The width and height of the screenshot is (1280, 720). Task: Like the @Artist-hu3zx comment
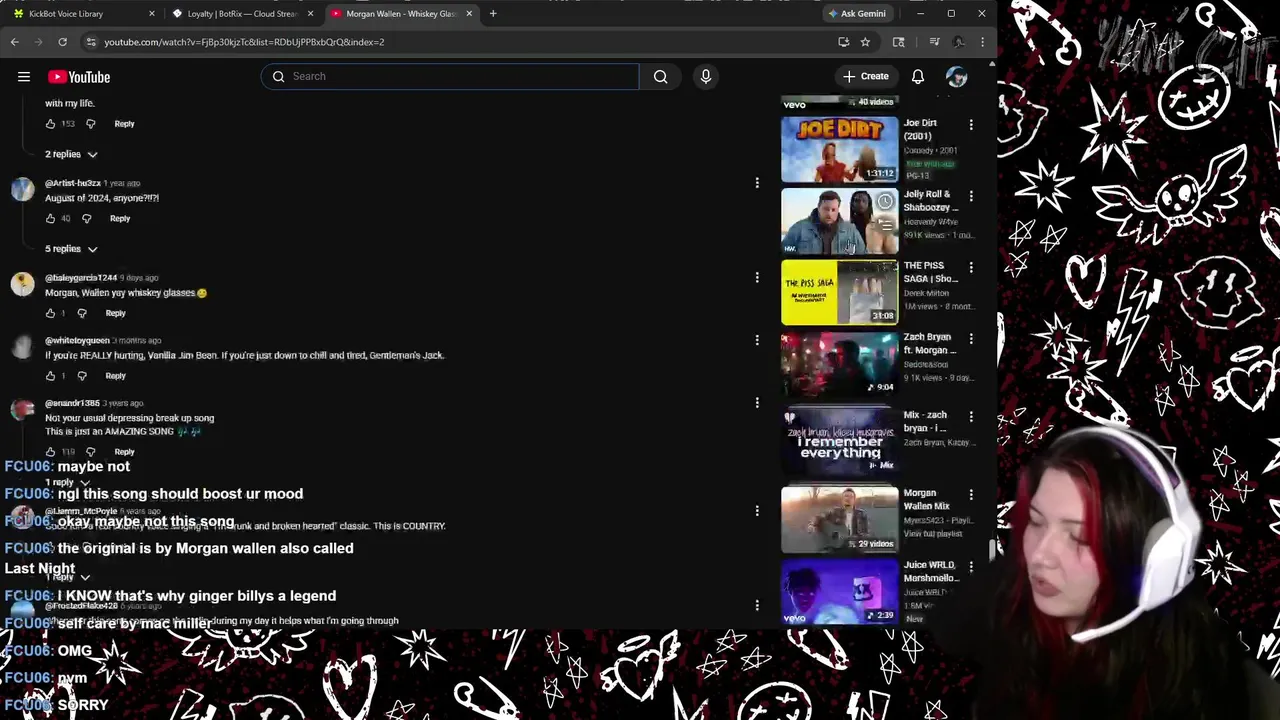[50, 218]
